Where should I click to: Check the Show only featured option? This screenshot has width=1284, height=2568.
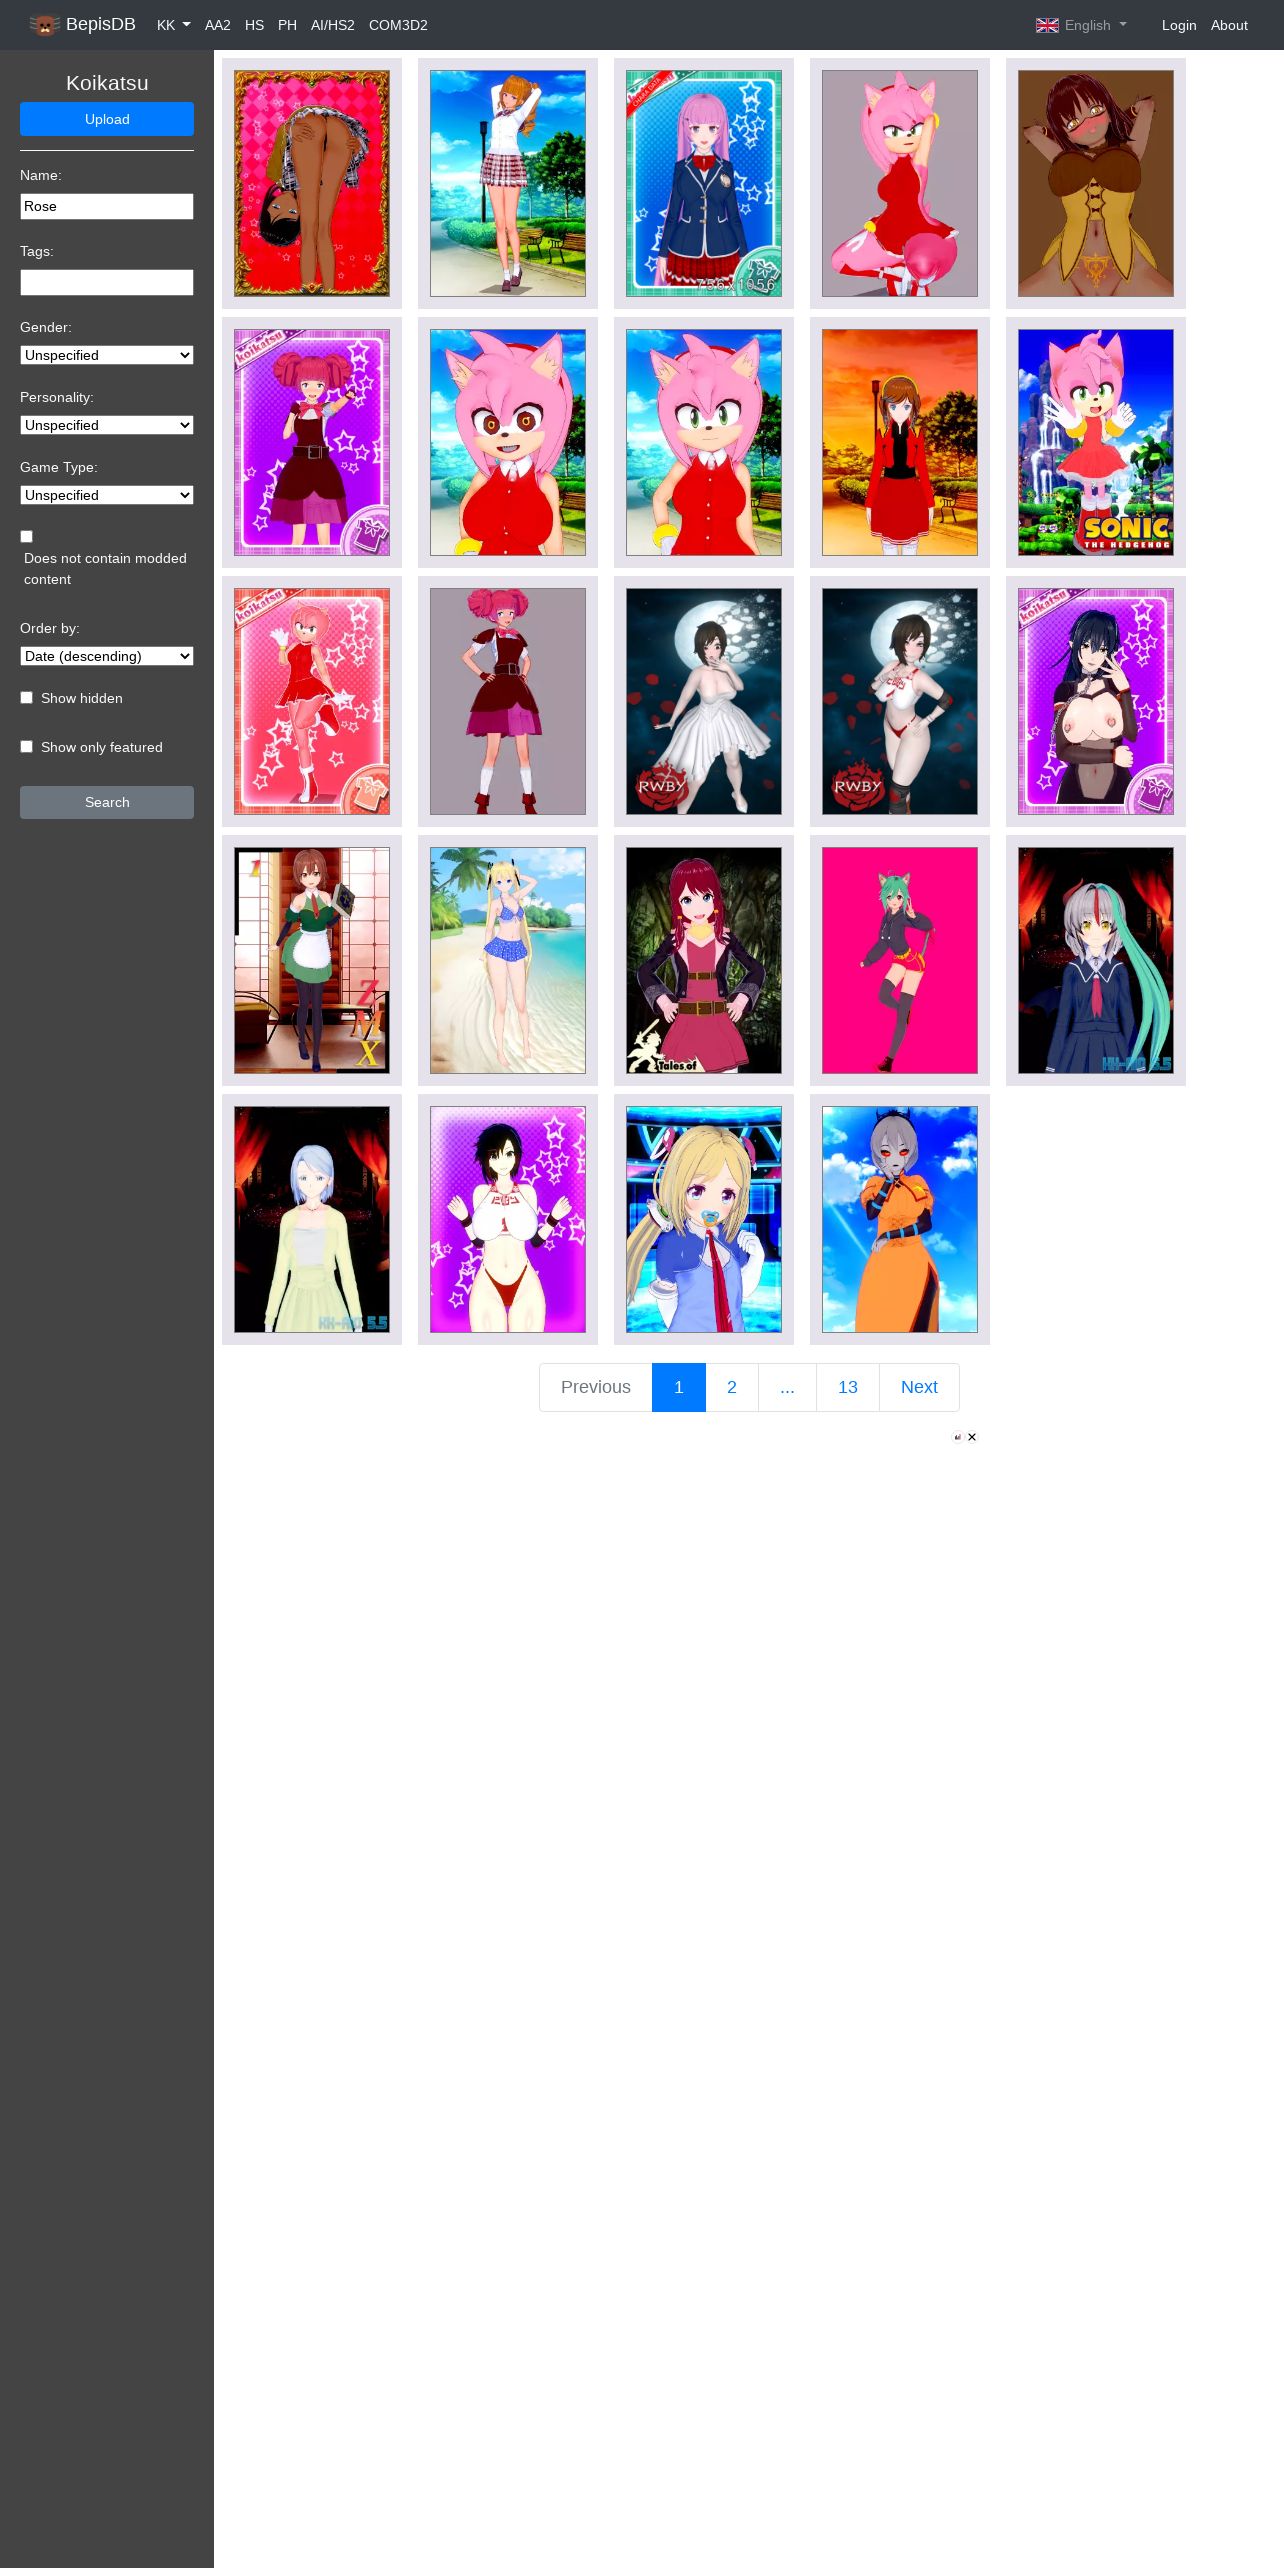point(27,747)
